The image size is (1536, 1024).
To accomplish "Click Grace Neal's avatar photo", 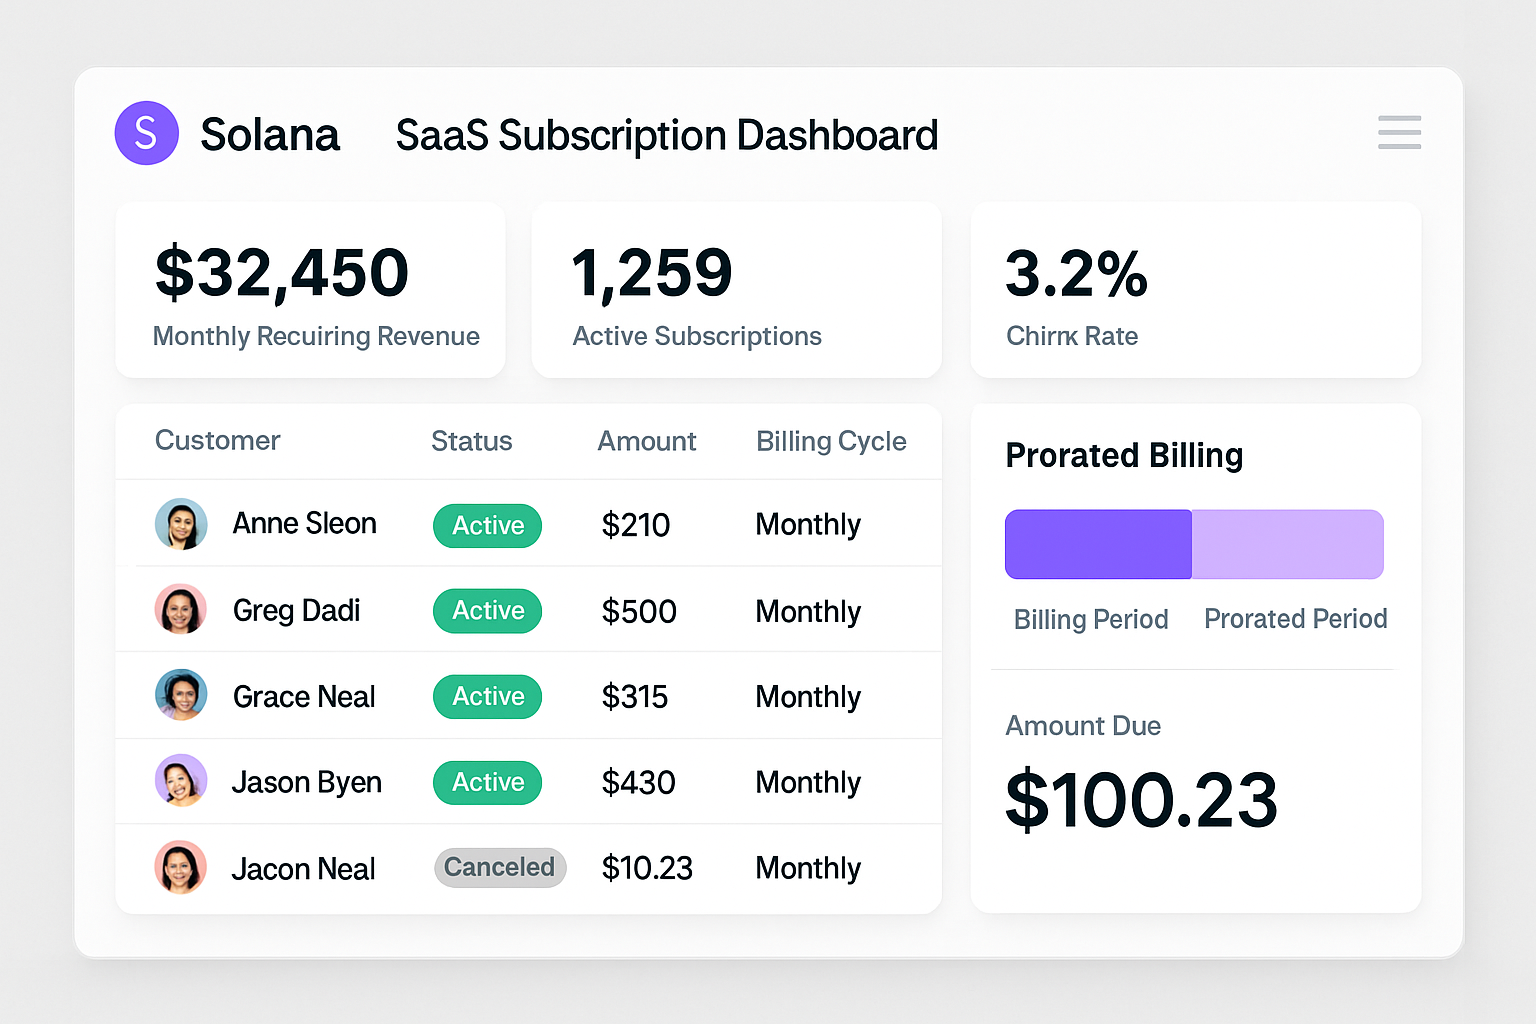I will [x=181, y=696].
